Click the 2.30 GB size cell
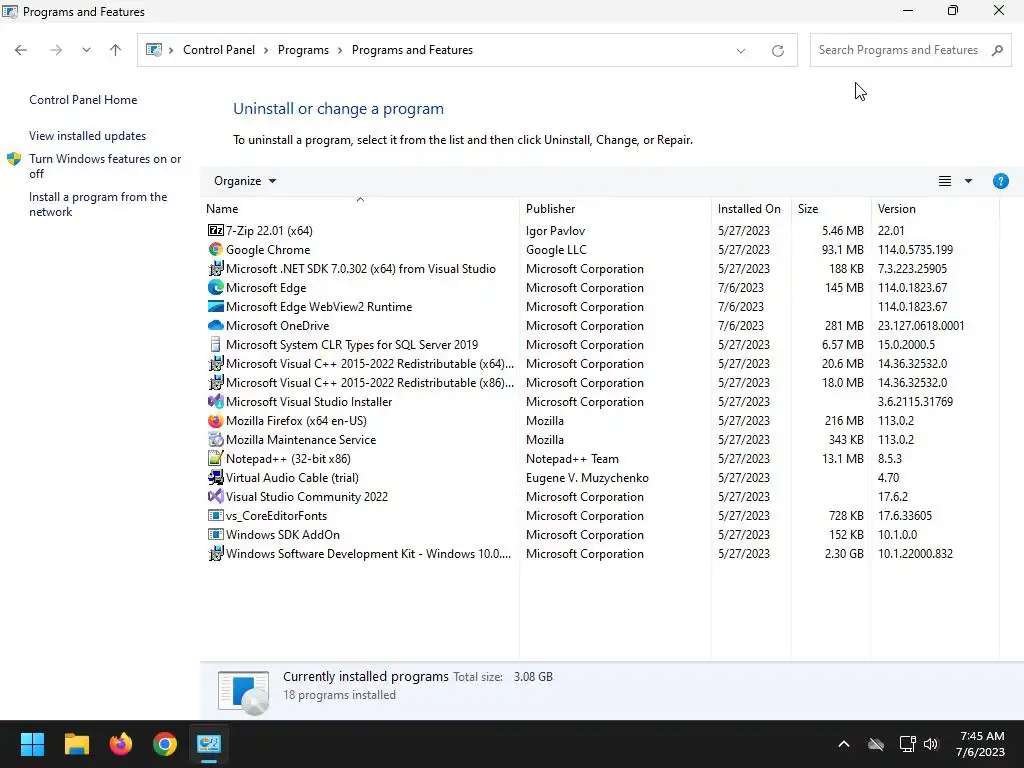This screenshot has width=1024, height=768. click(844, 554)
